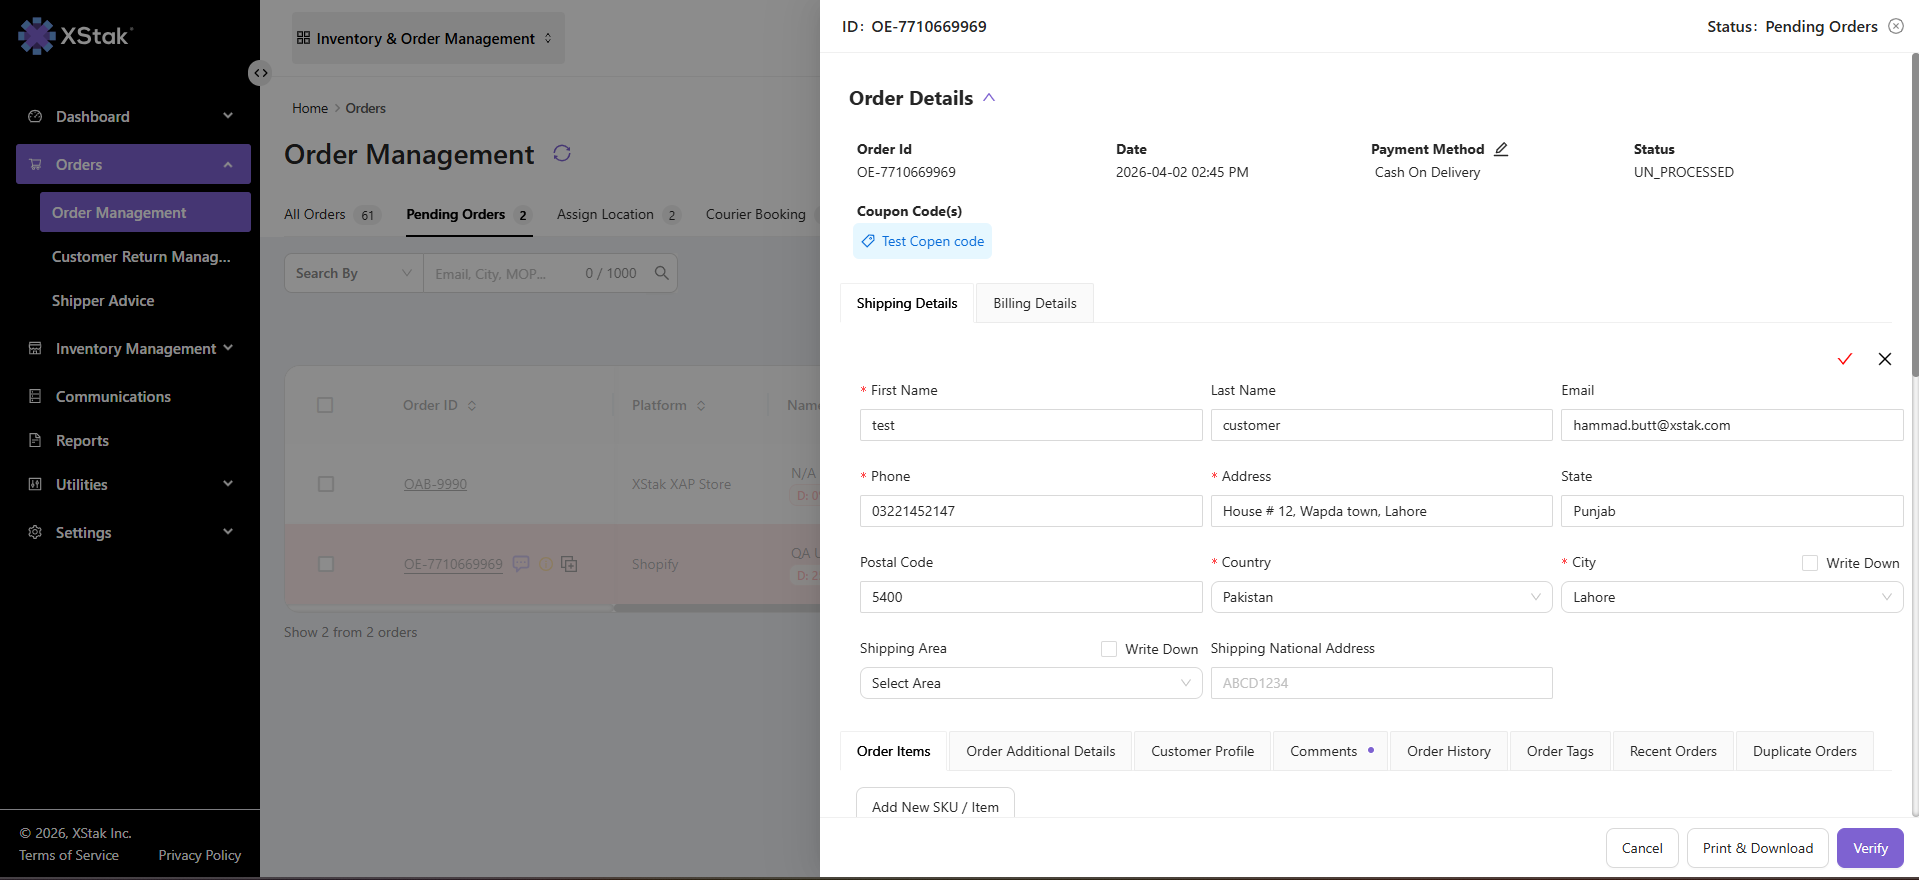
Task: Click the search magnifier icon
Action: tap(661, 273)
